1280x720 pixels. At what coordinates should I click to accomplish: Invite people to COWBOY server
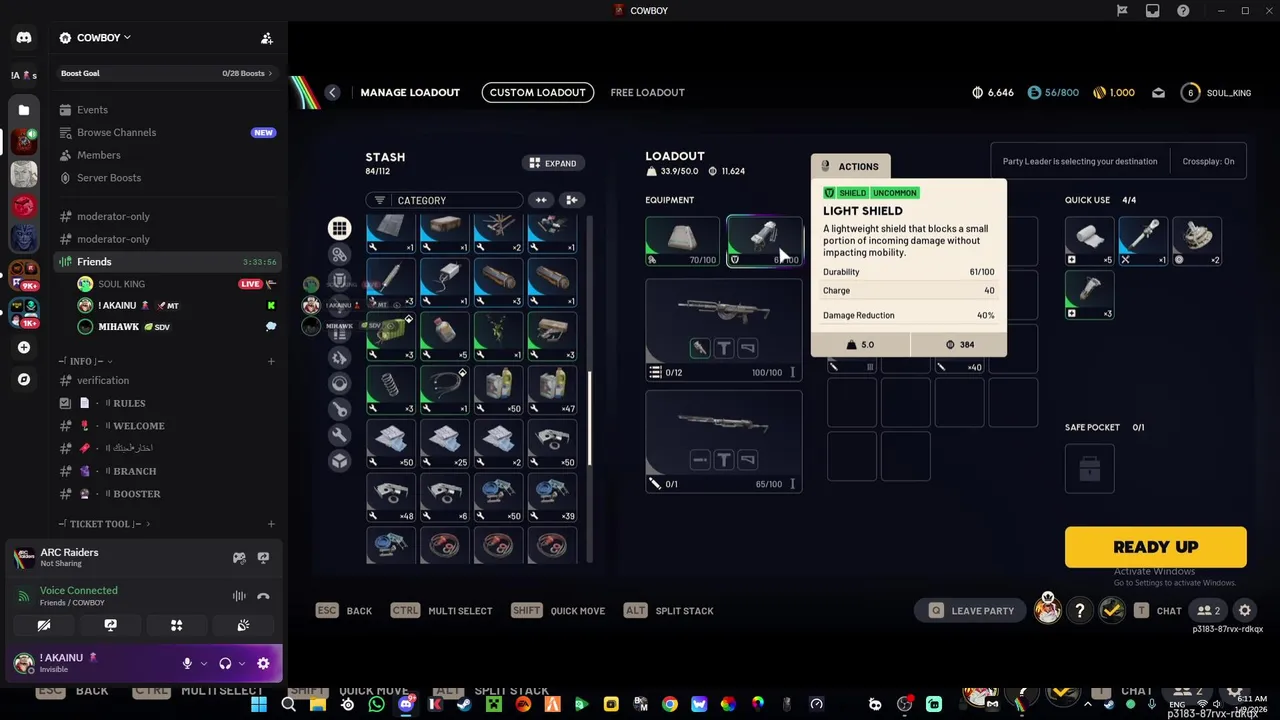267,38
